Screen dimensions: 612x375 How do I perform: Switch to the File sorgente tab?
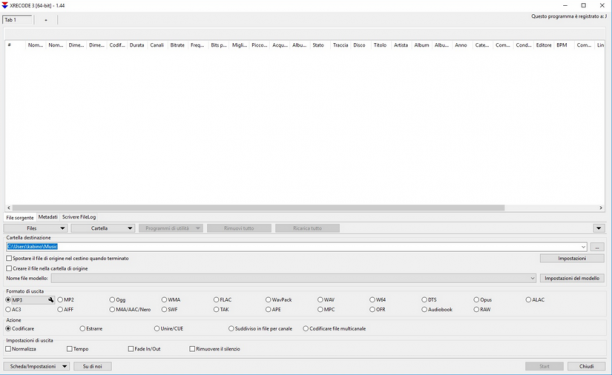click(20, 217)
